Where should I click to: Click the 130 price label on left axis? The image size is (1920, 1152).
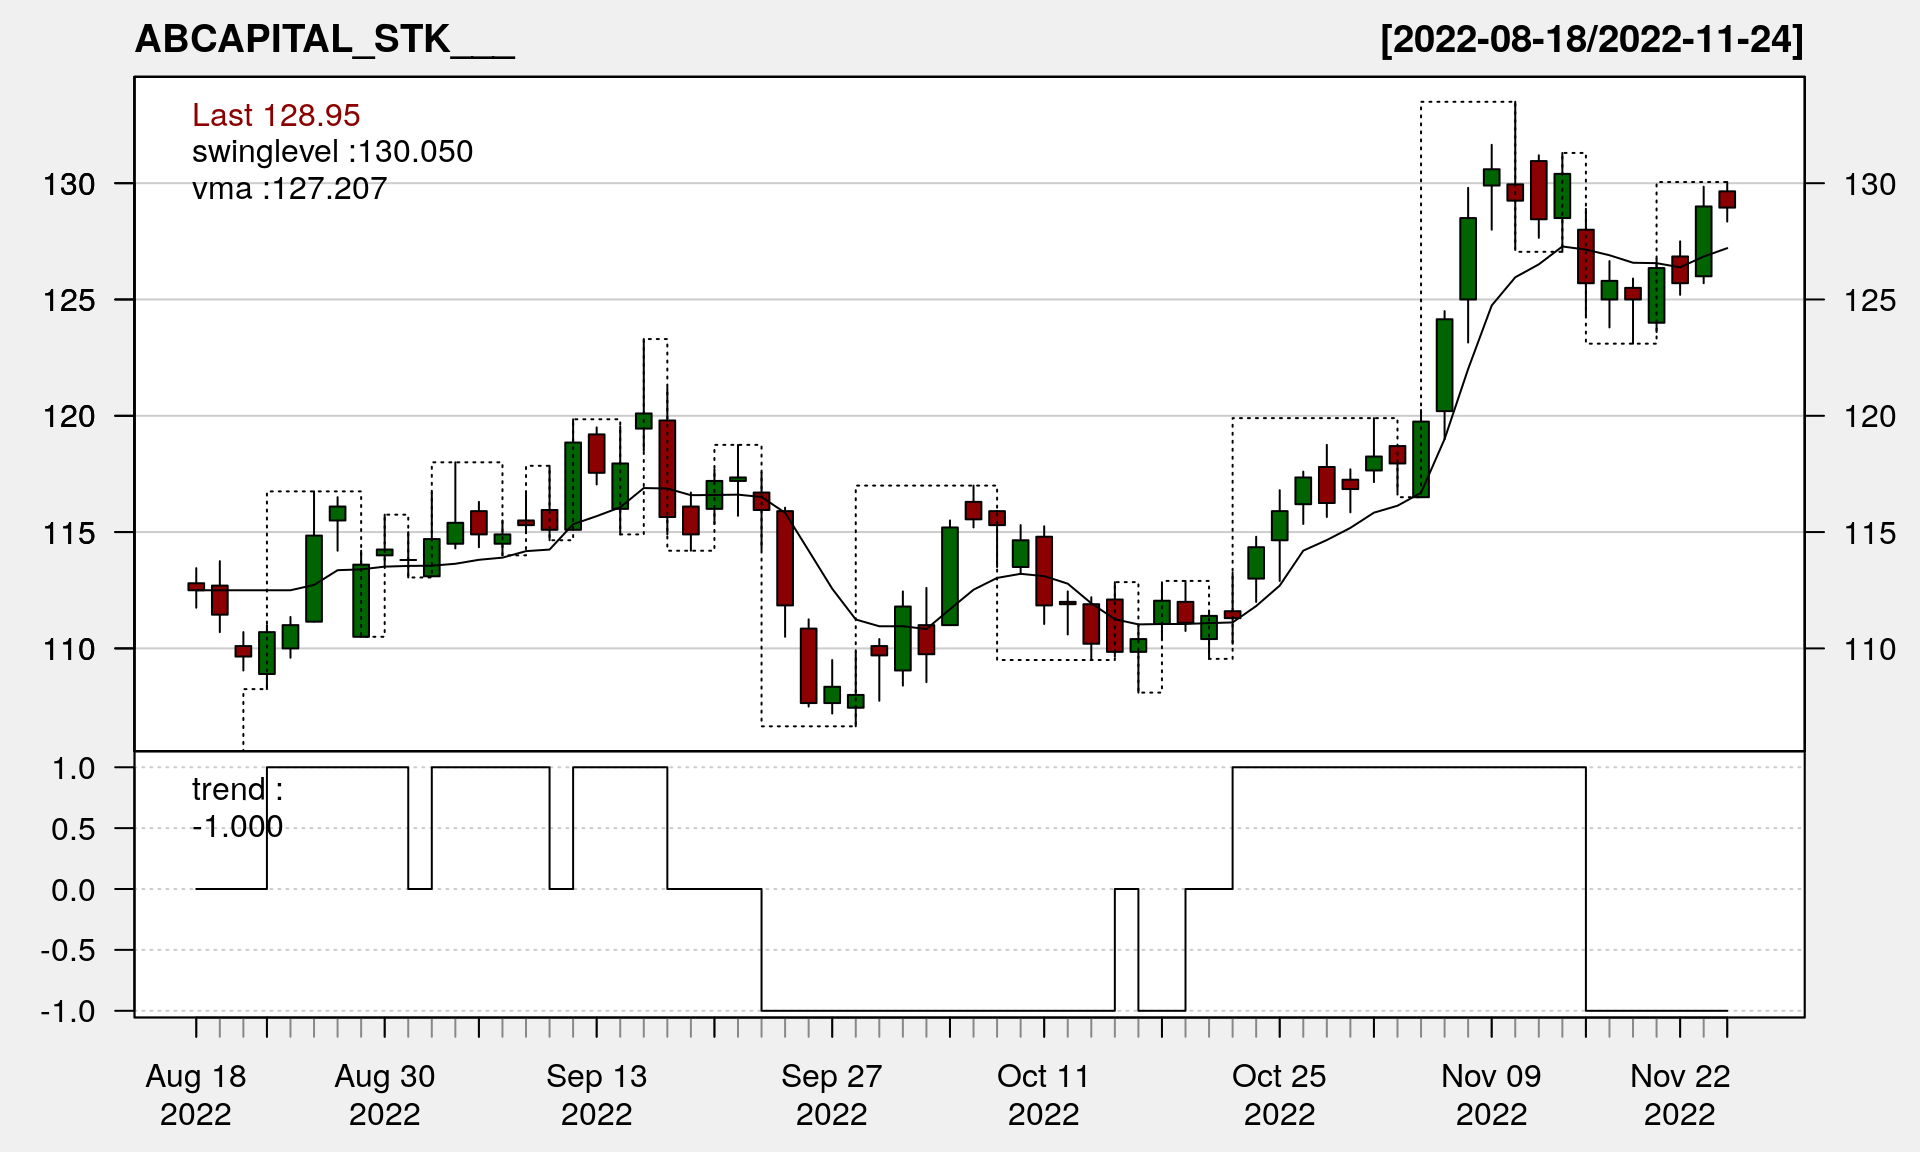click(x=69, y=184)
